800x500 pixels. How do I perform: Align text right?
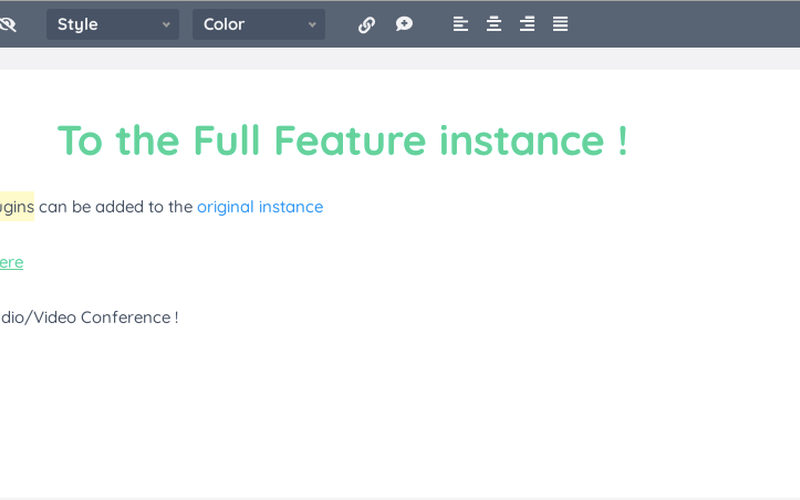click(527, 24)
